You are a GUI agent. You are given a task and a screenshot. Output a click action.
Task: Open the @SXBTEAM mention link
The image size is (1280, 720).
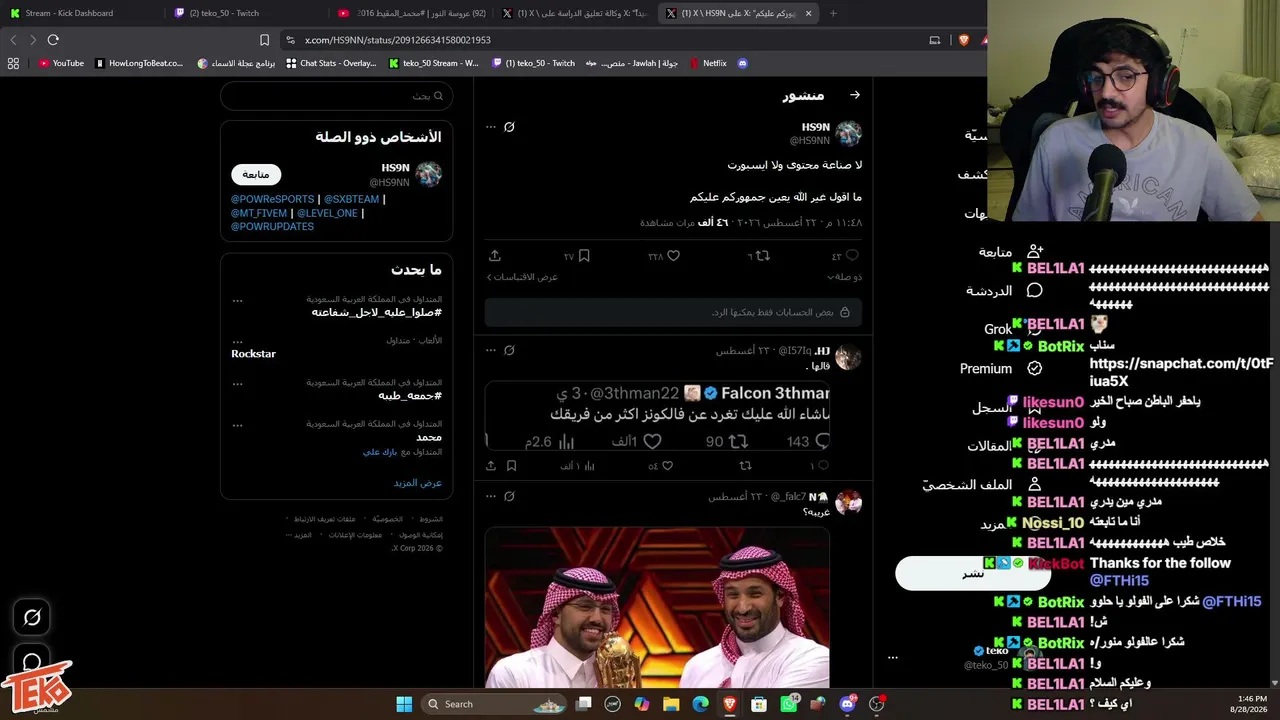coord(351,199)
